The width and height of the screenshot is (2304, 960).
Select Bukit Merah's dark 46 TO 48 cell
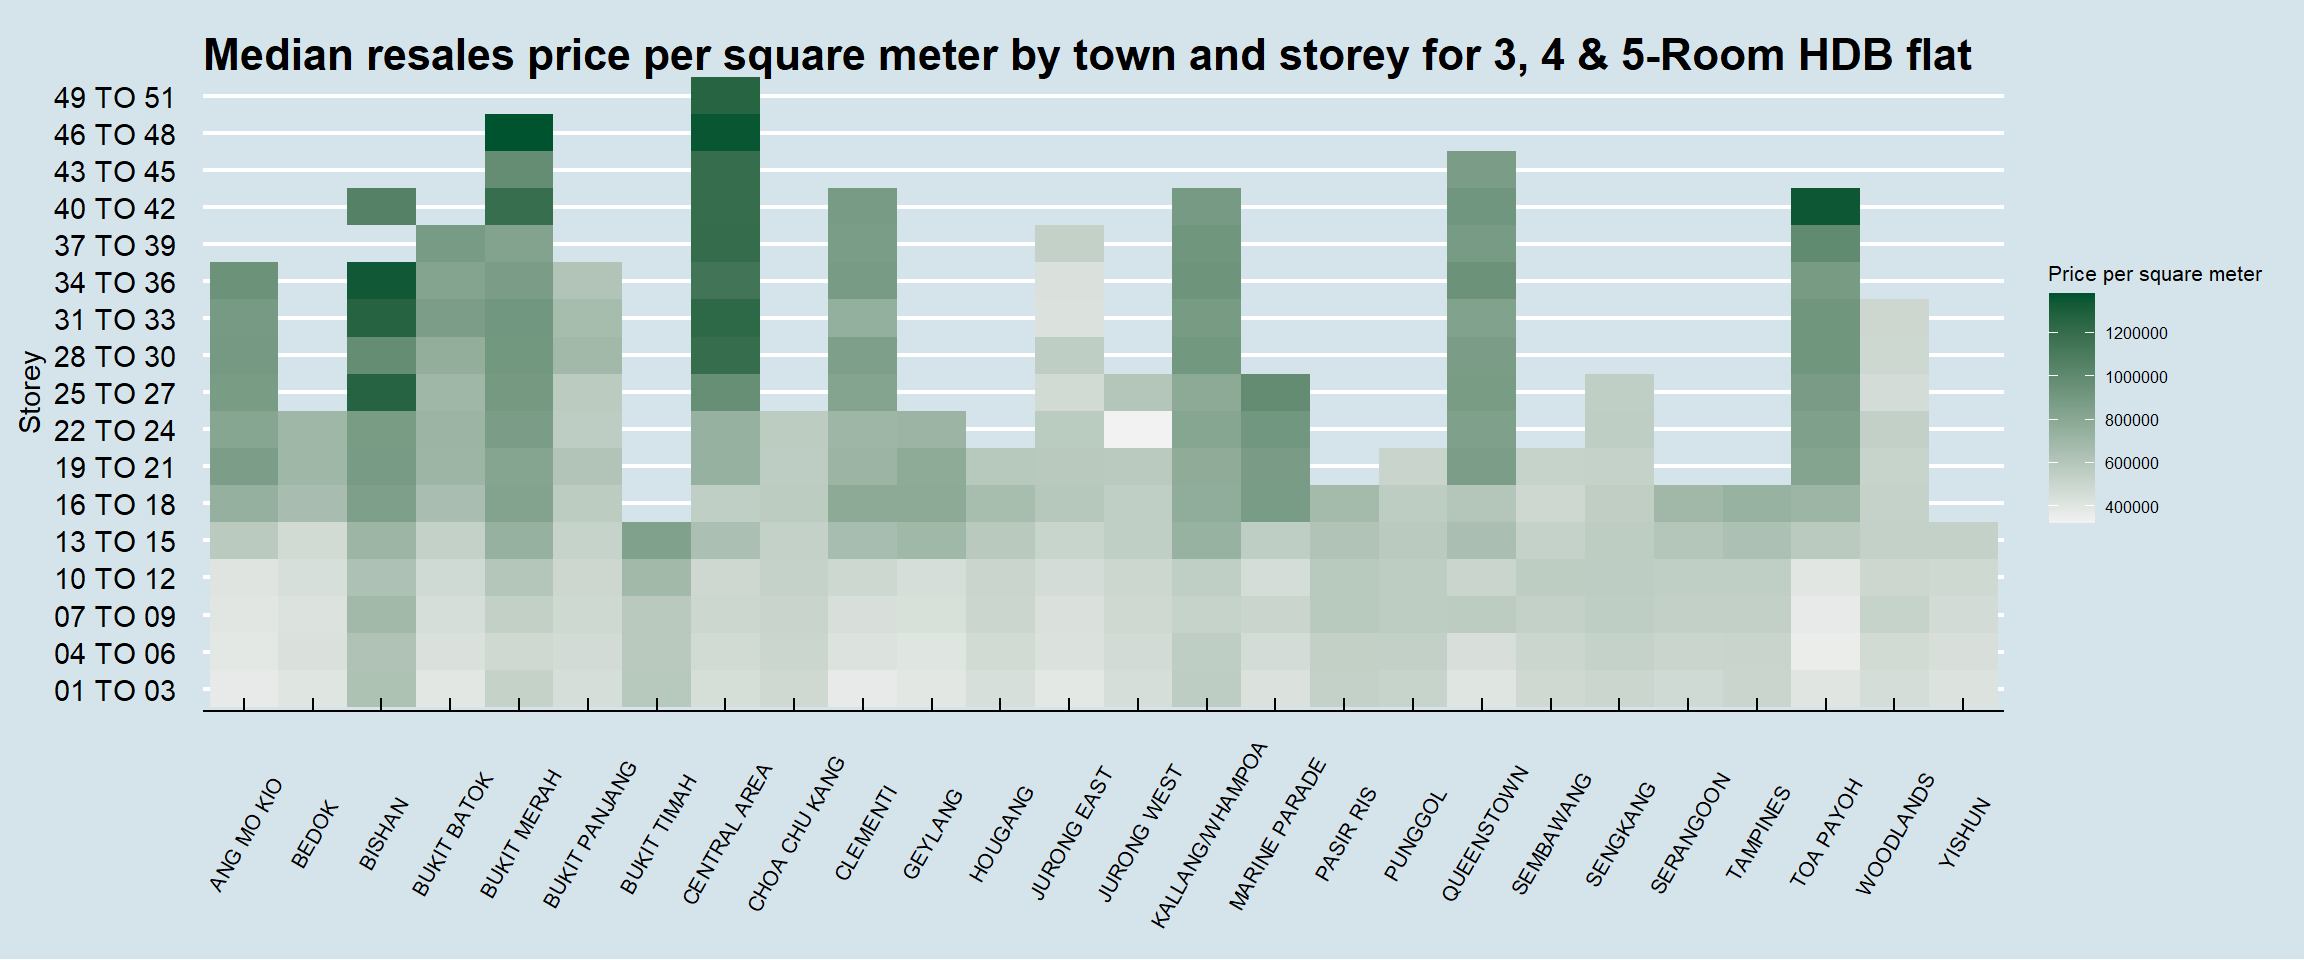pyautogui.click(x=519, y=133)
